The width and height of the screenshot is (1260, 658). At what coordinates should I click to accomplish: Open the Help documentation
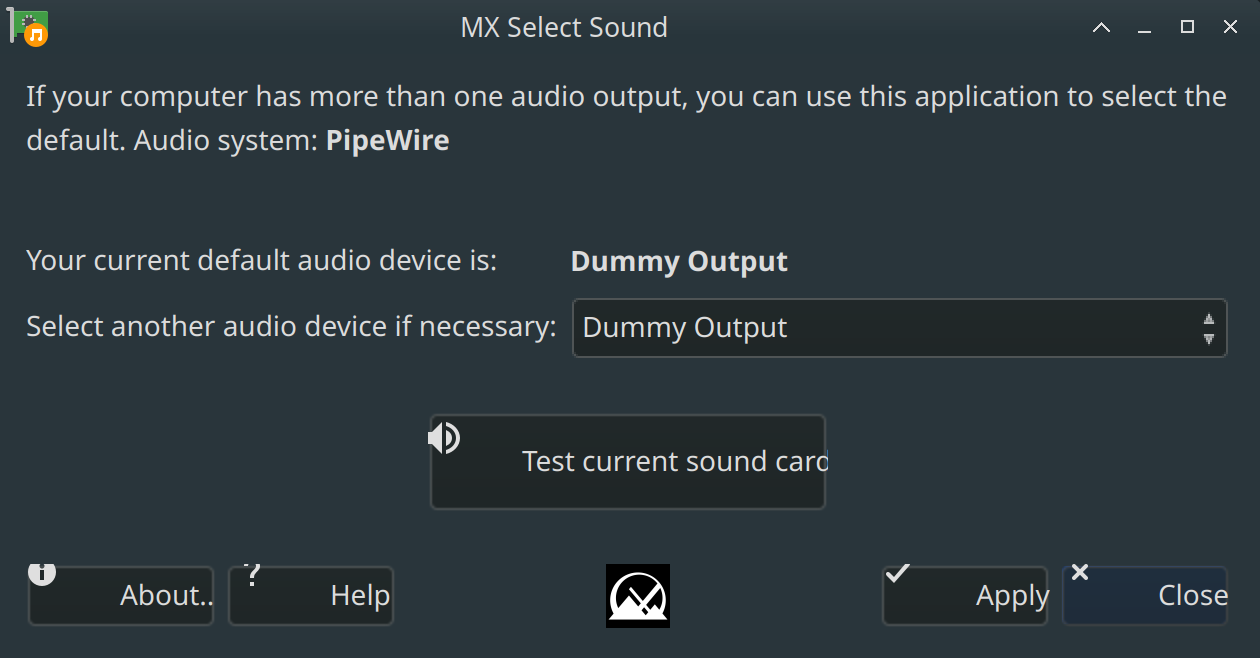311,596
